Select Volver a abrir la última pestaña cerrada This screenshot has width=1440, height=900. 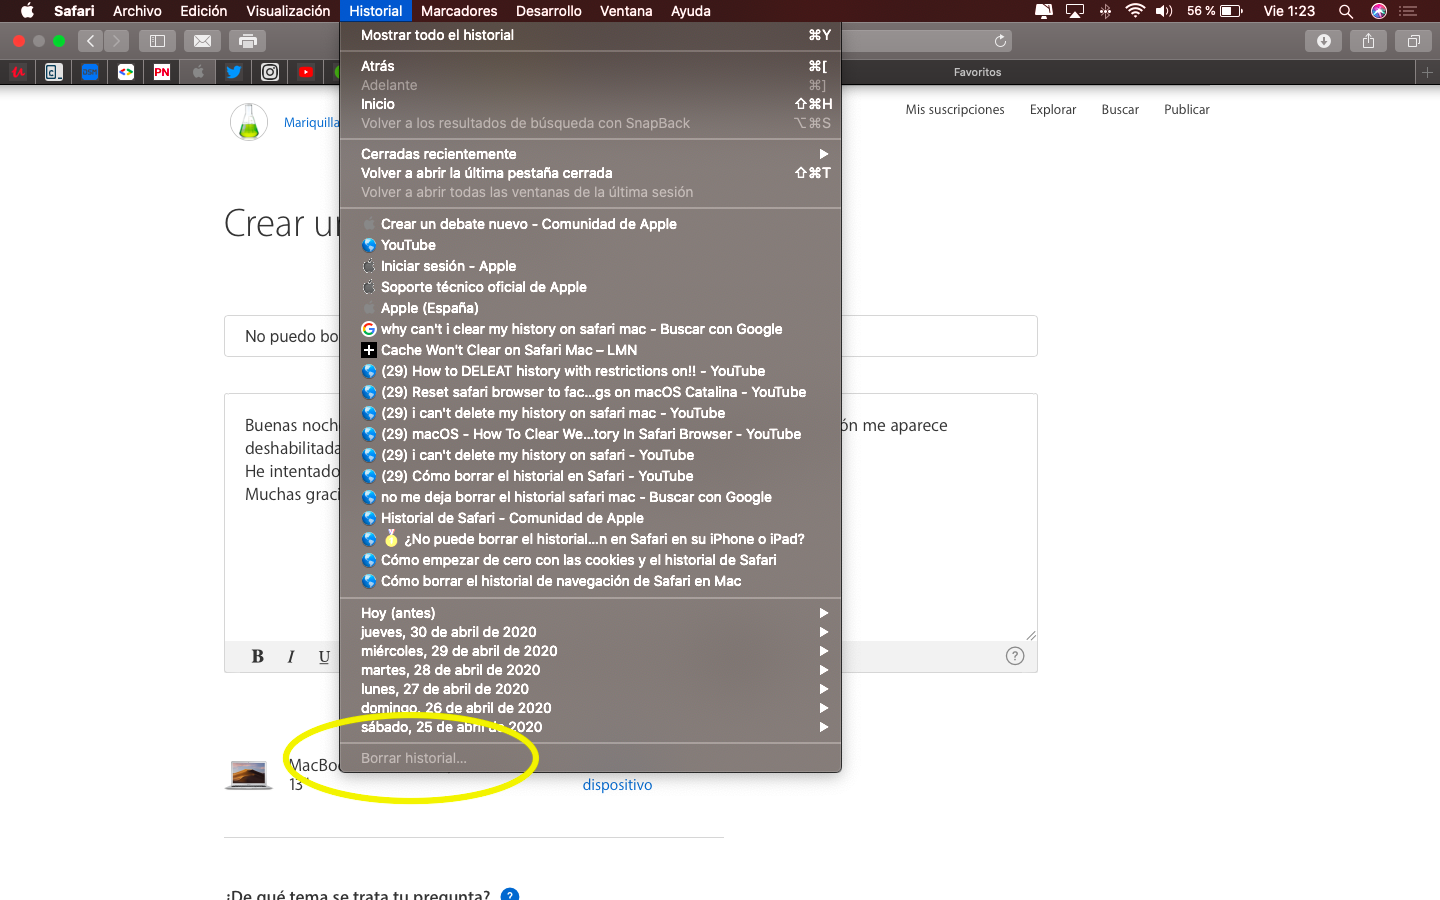click(590, 173)
